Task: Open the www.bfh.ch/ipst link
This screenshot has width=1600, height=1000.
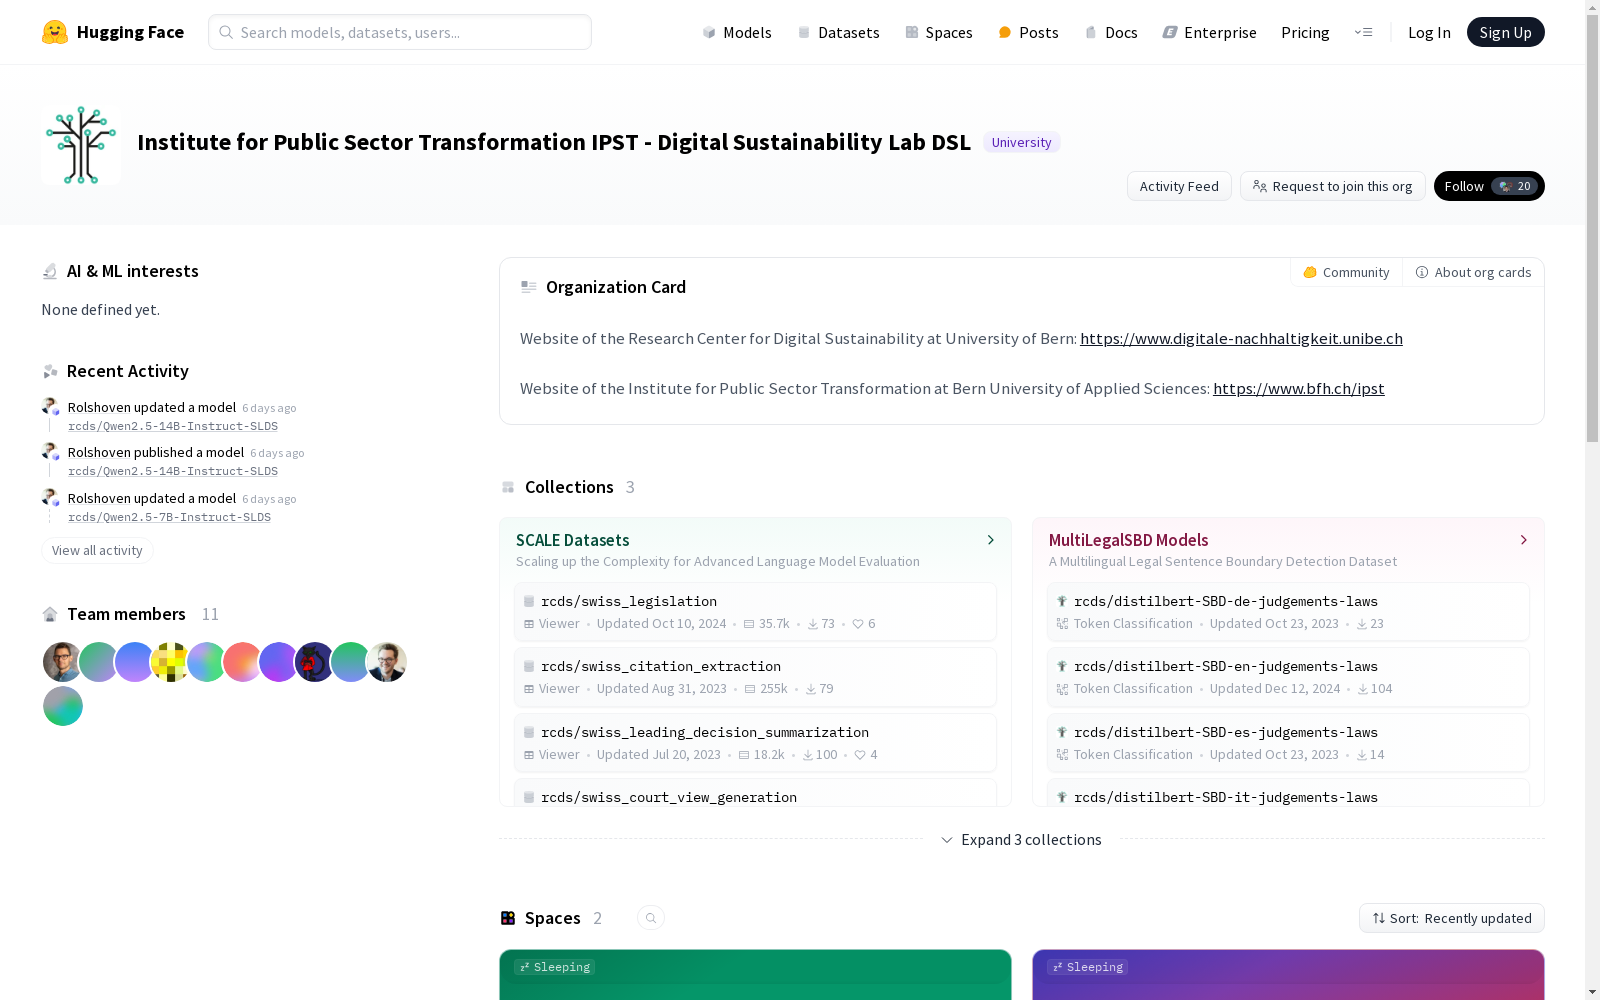Action: pyautogui.click(x=1298, y=388)
